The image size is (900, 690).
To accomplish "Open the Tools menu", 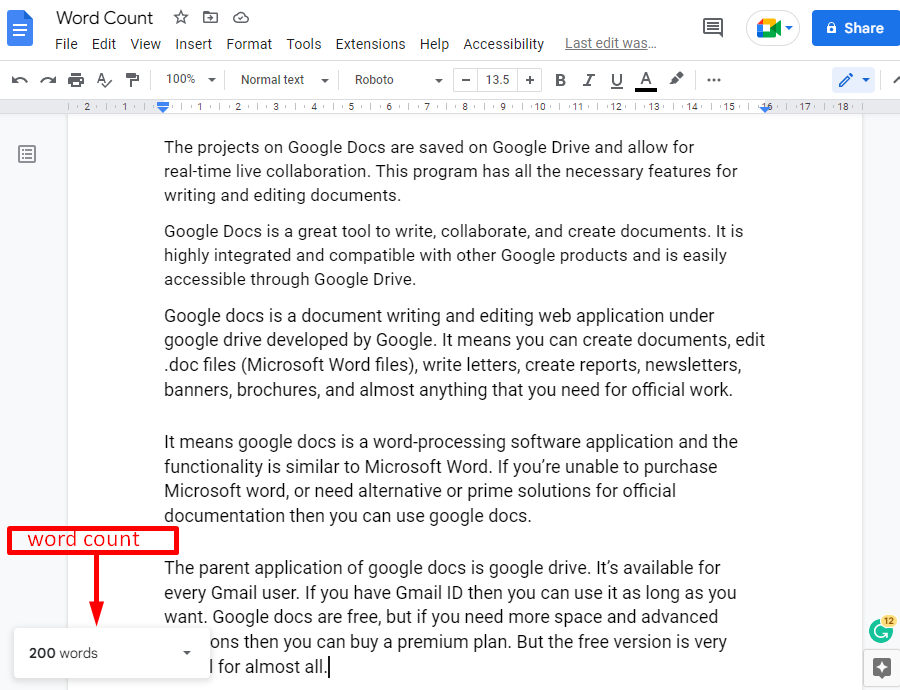I will tap(304, 44).
